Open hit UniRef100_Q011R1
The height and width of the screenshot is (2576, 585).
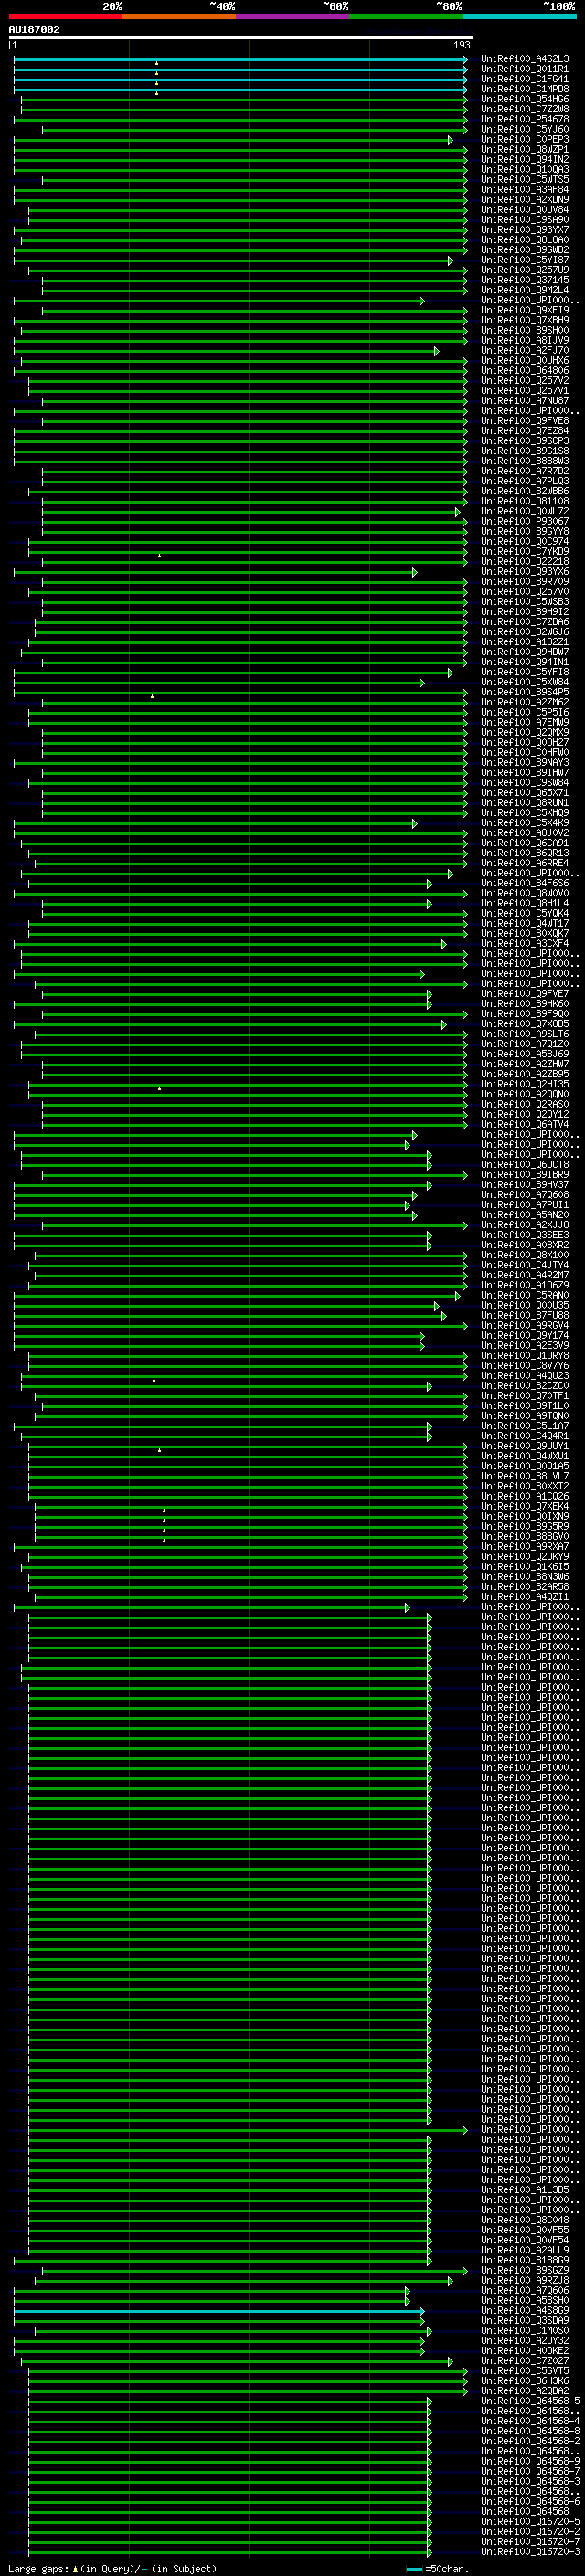pyautogui.click(x=525, y=69)
